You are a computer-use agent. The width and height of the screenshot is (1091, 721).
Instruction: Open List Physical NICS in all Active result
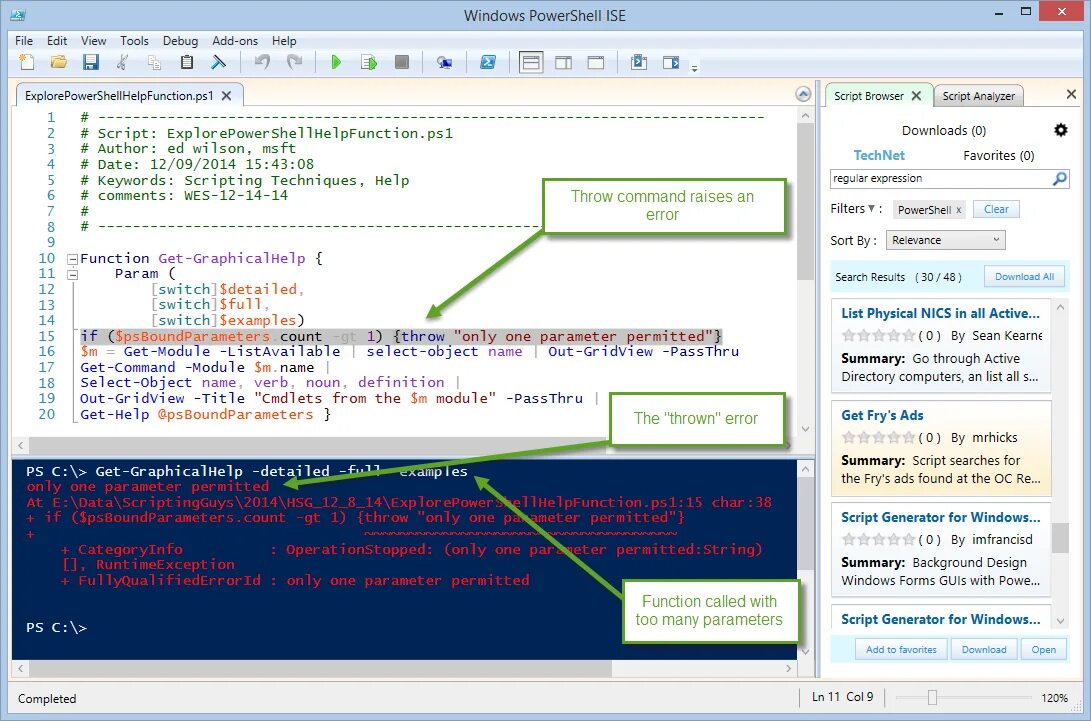pos(940,313)
